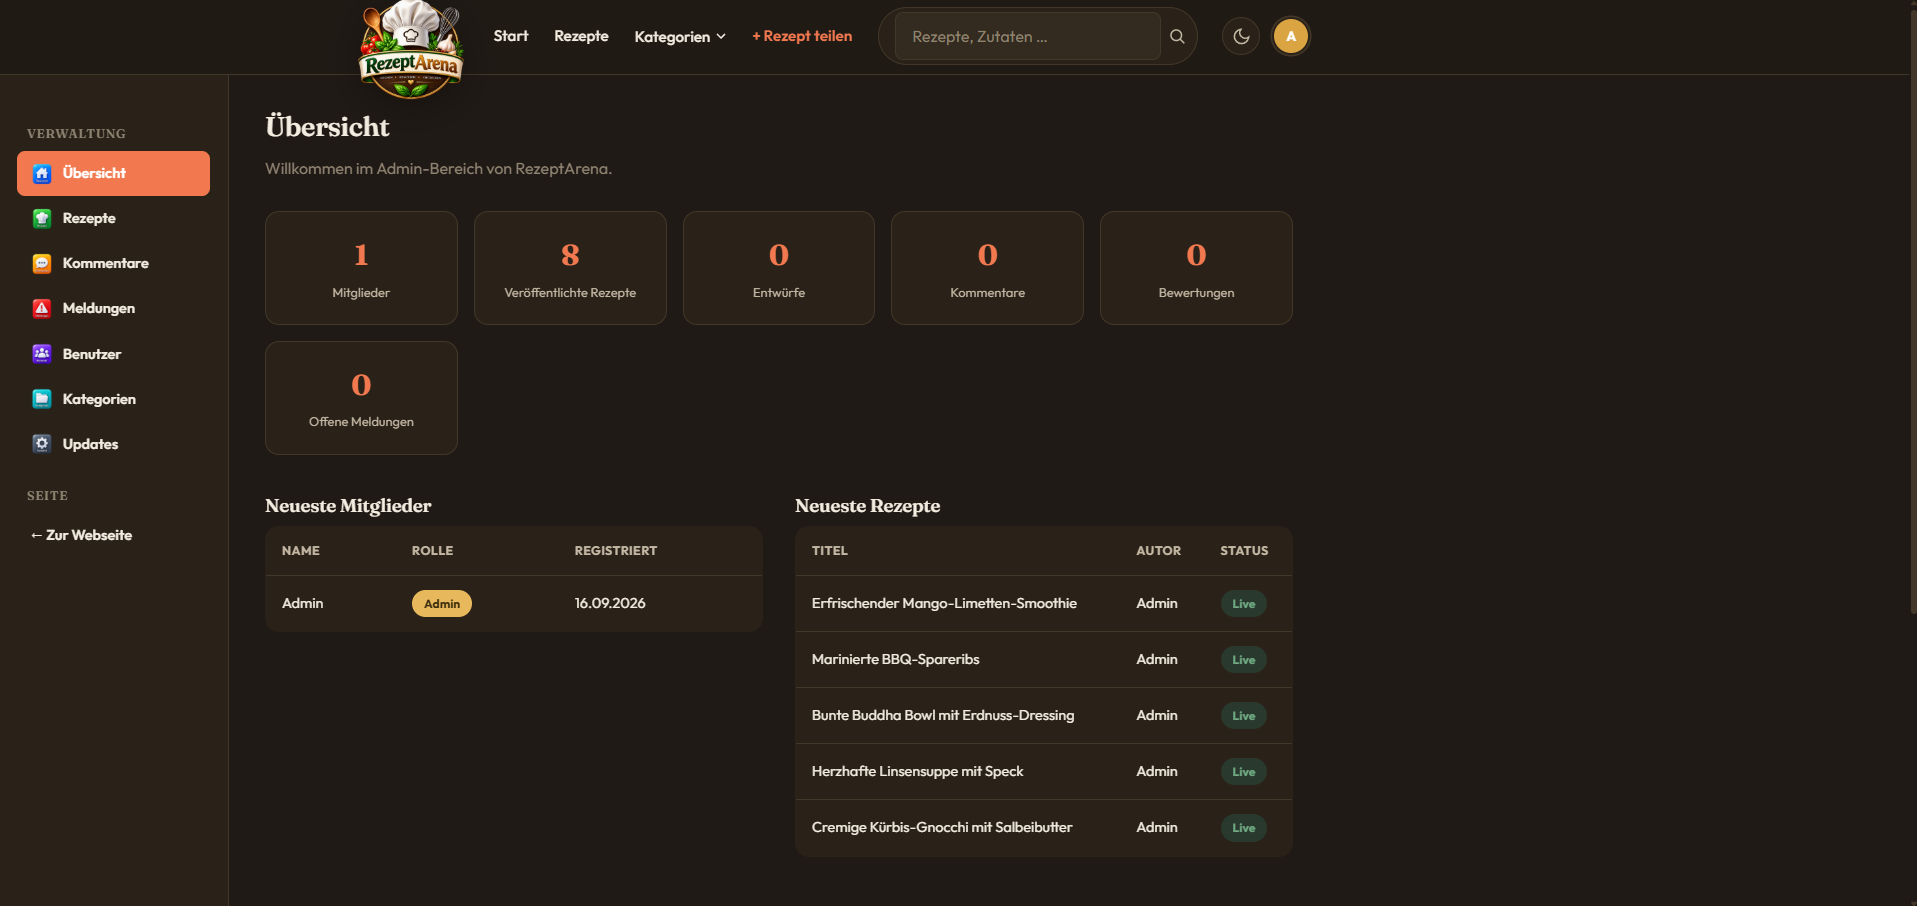
Task: Open the Meldungen admin section label
Action: click(x=99, y=308)
